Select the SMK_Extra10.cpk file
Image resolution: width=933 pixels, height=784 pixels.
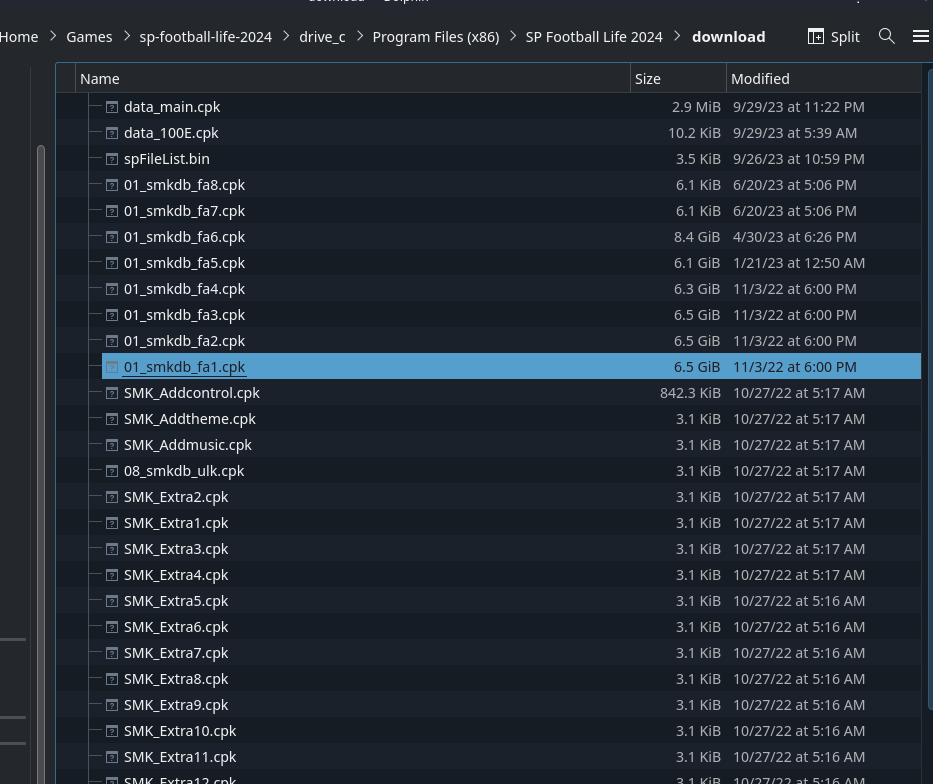coord(180,731)
